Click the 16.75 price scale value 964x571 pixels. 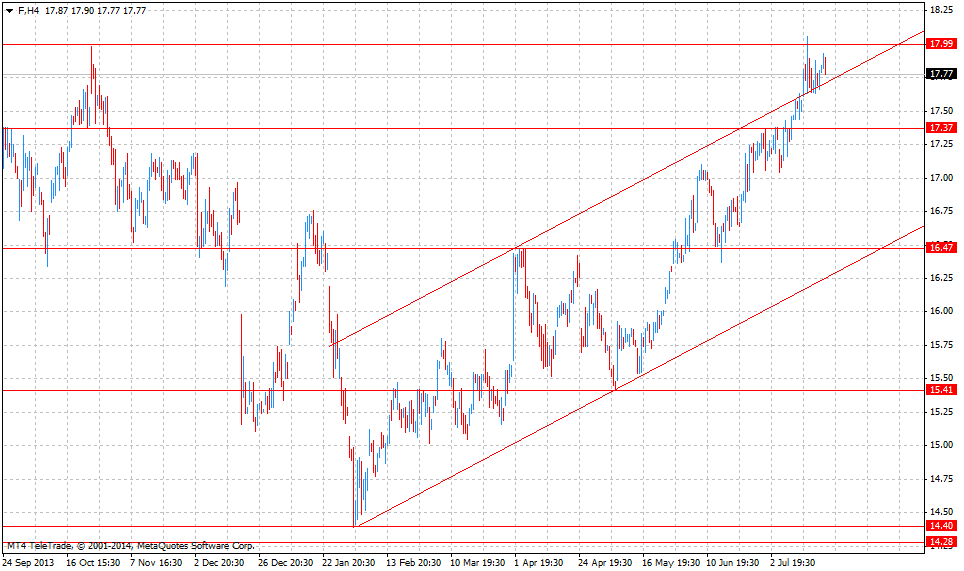[941, 211]
